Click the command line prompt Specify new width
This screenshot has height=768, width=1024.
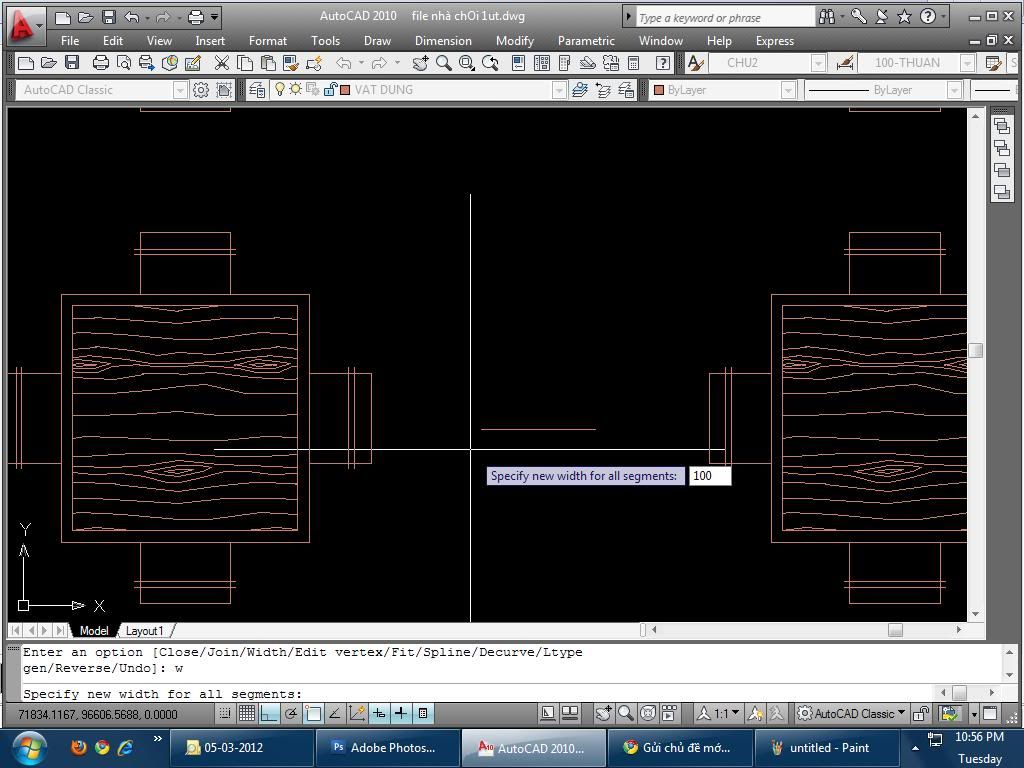pyautogui.click(x=163, y=694)
